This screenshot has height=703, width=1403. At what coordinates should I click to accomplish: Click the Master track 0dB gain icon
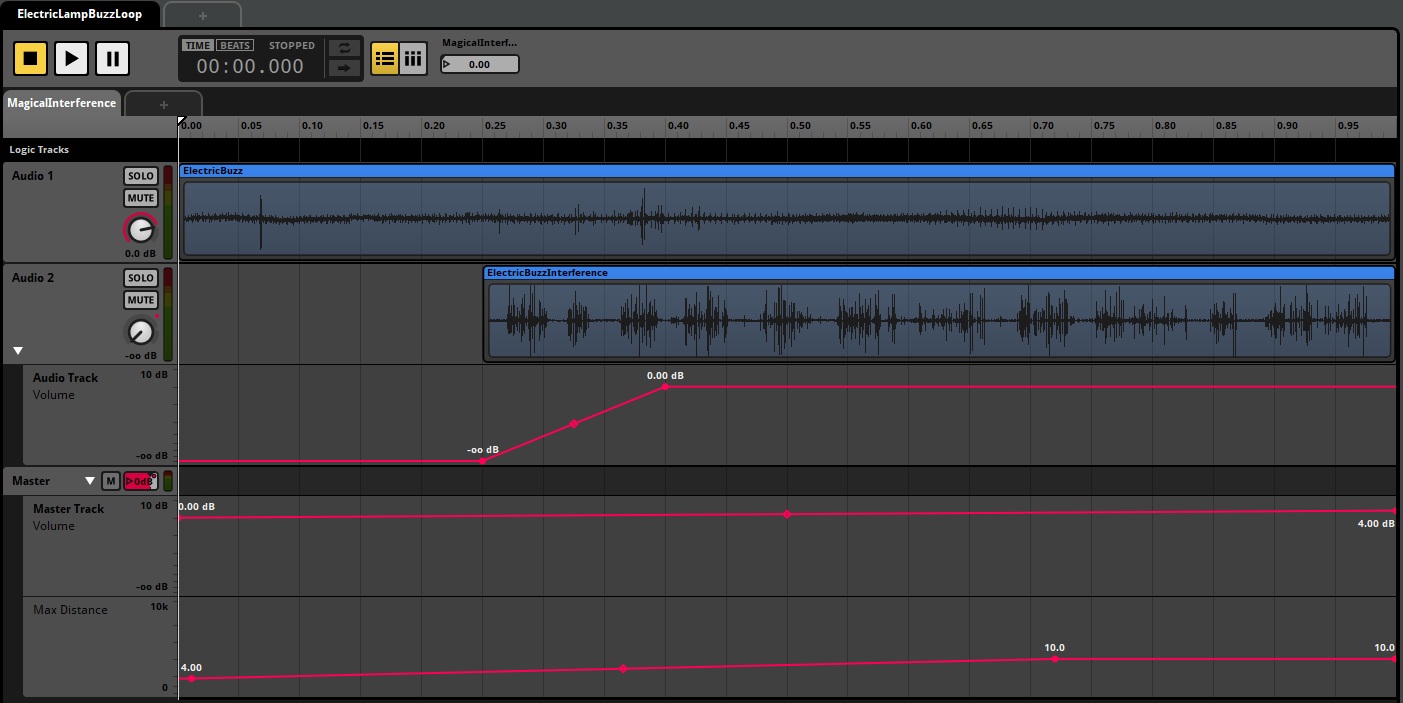point(138,480)
